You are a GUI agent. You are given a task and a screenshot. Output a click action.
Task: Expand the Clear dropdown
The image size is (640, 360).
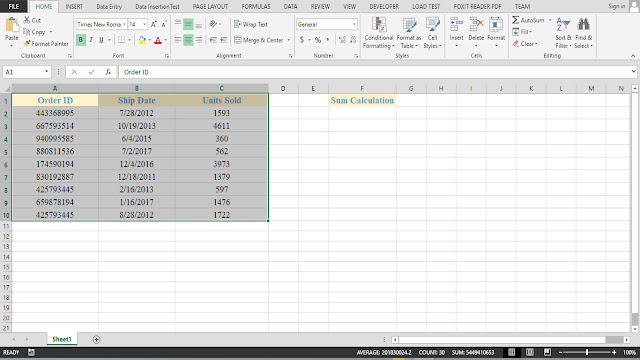(x=536, y=44)
